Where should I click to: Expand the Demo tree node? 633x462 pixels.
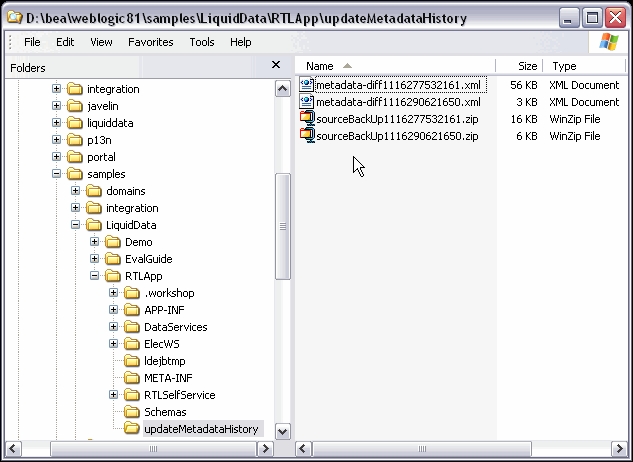[94, 242]
